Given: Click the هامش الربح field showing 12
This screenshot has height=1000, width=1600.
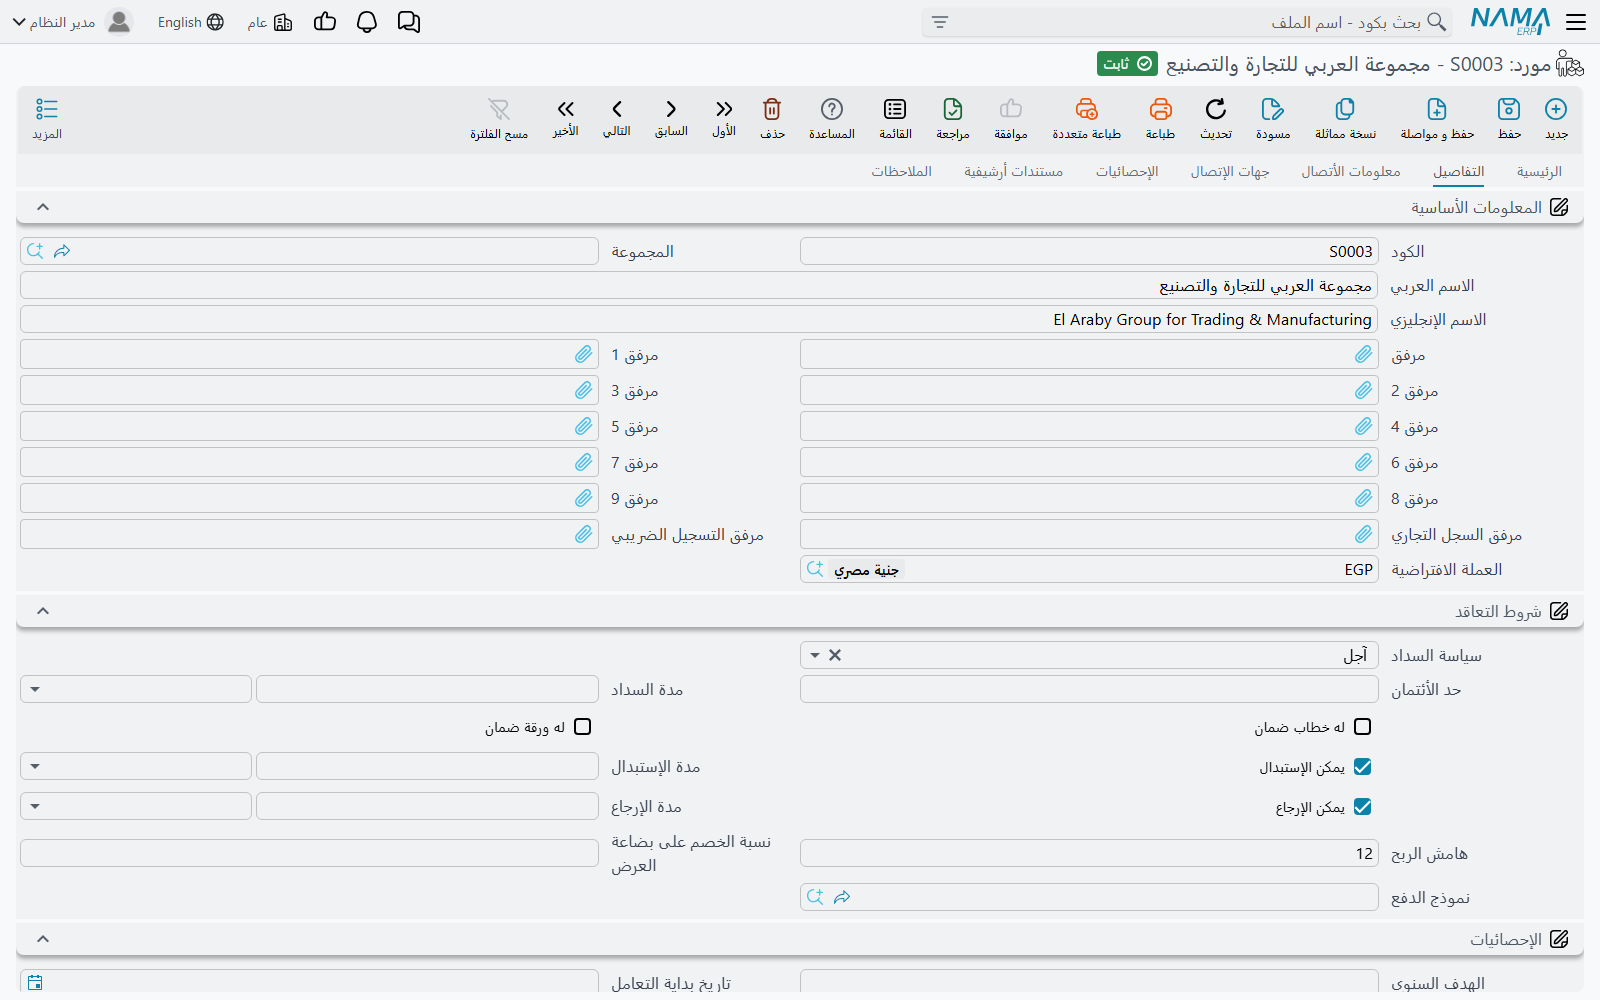Looking at the screenshot, I should [1089, 853].
